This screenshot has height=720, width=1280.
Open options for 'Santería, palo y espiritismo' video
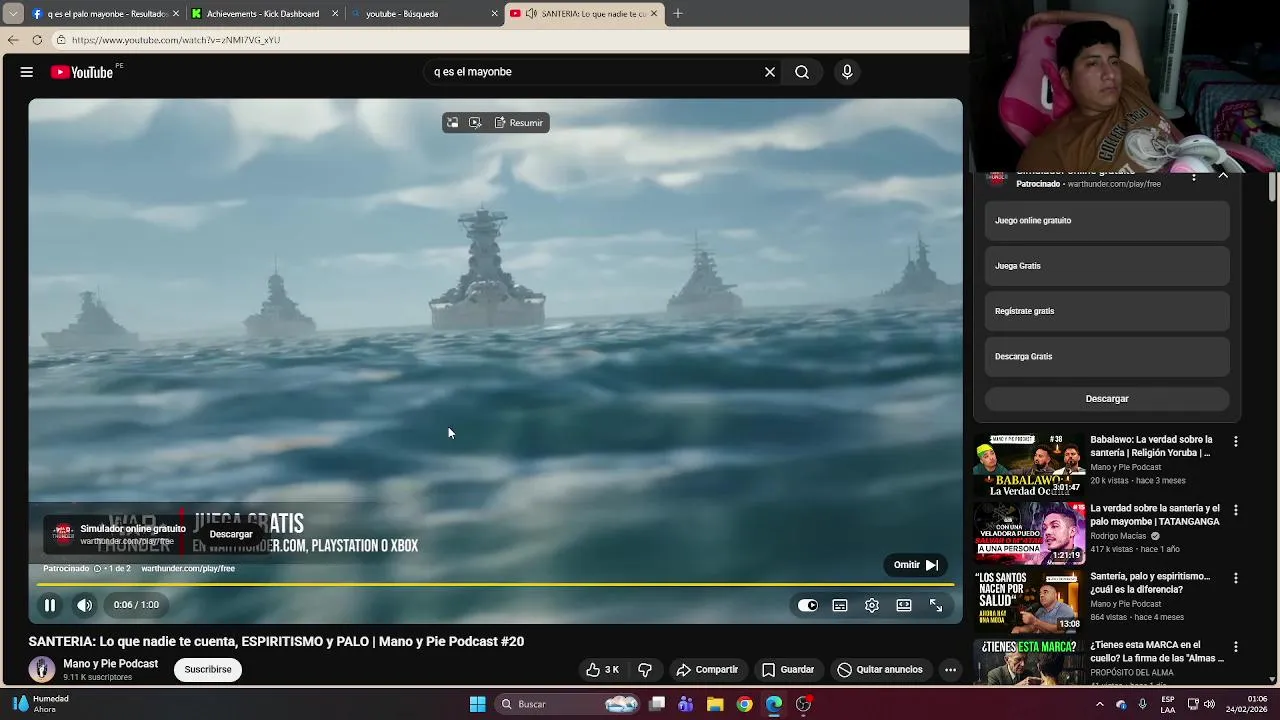(1236, 578)
